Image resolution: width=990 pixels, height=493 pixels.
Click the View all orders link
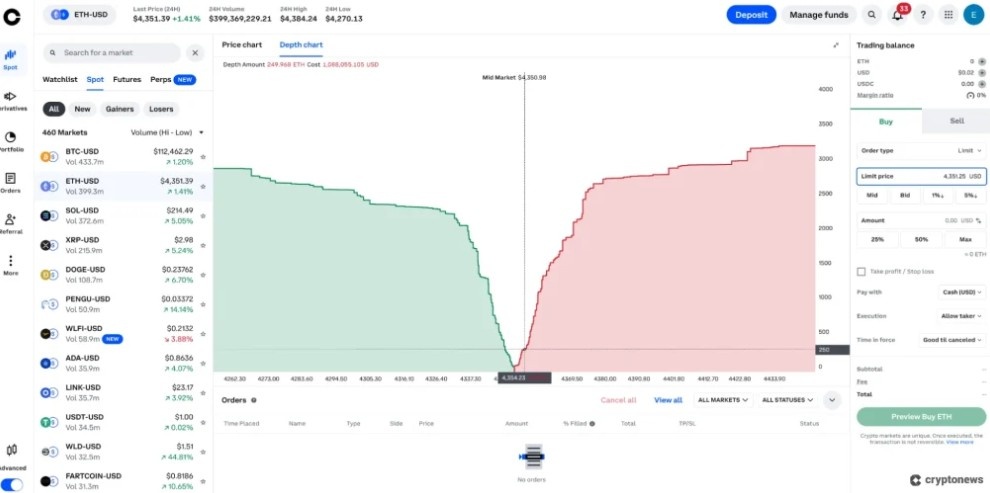668,400
